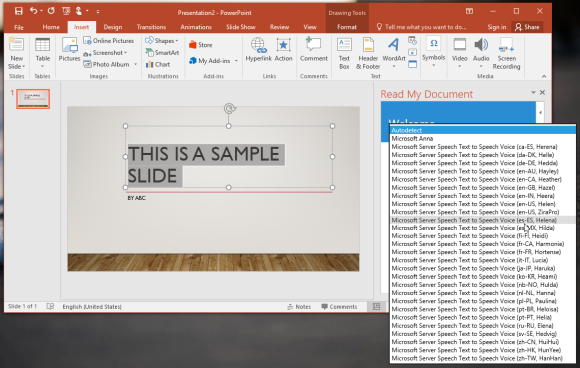Switch to the Slide Show tab
This screenshot has width=580, height=368.
point(241,27)
